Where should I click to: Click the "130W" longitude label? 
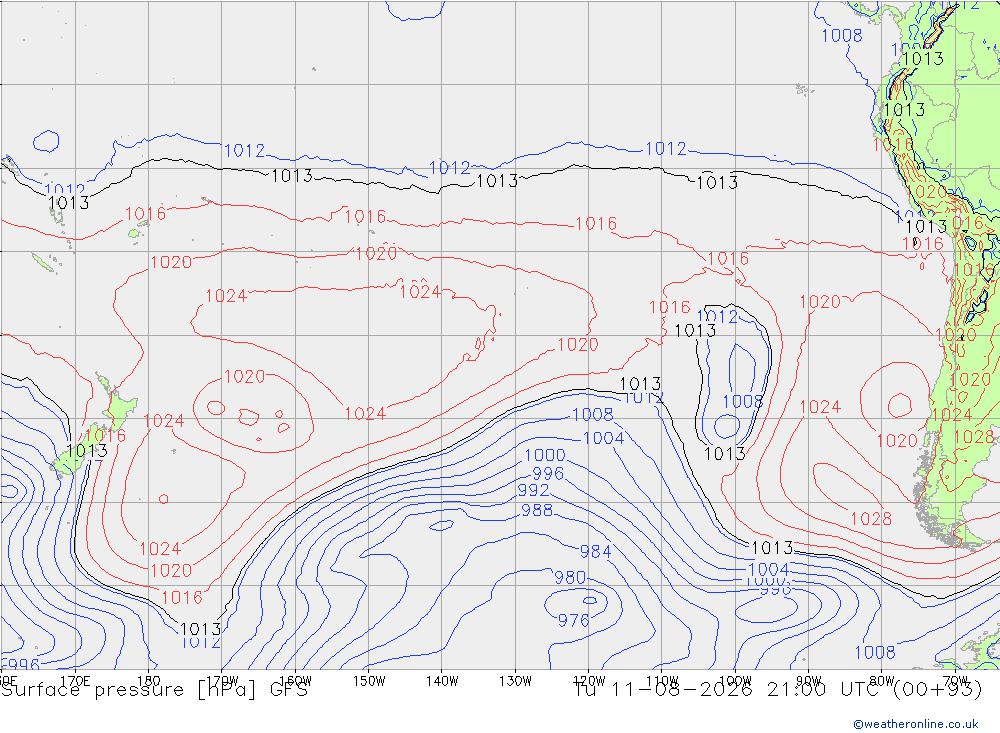click(515, 681)
